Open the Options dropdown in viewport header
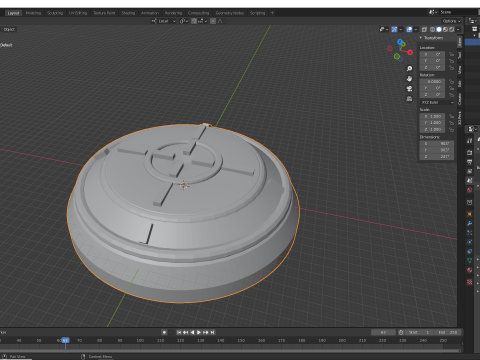This screenshot has width=480, height=360. pos(451,21)
